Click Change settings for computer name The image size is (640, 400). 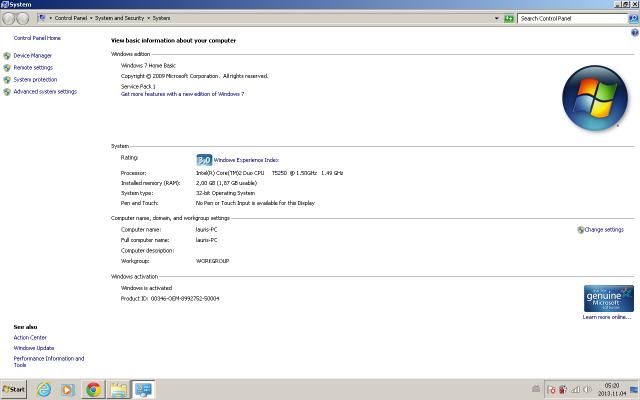click(x=603, y=229)
